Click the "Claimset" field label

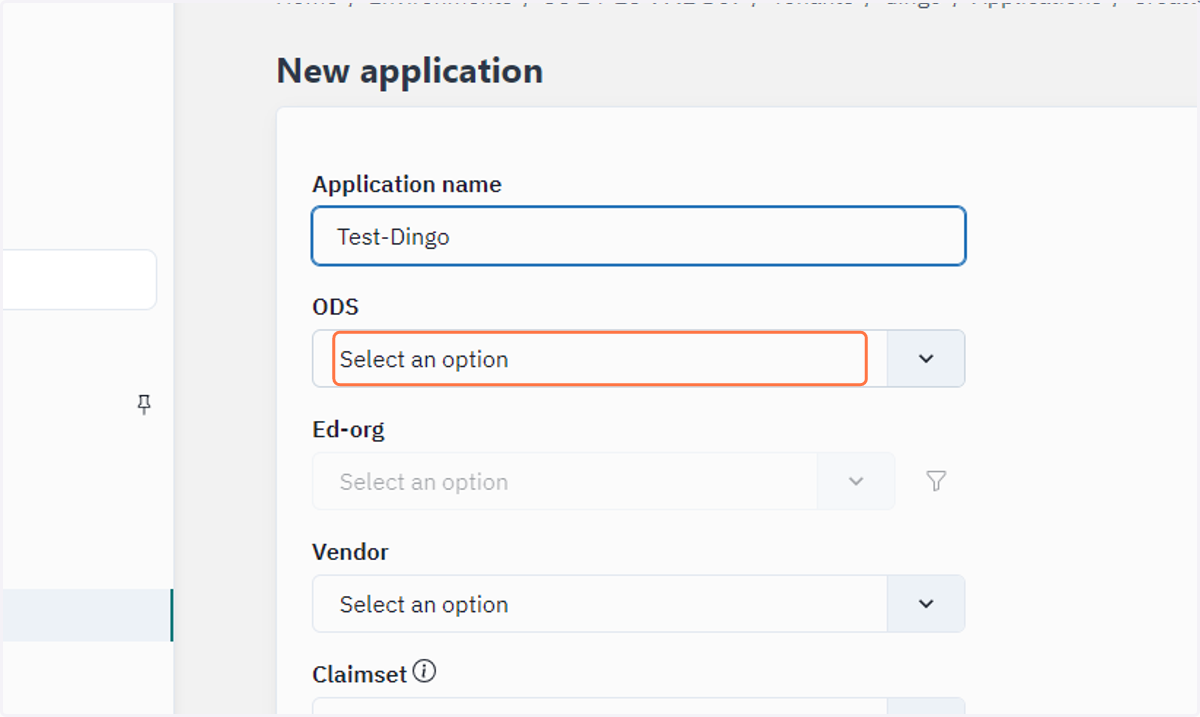[360, 674]
